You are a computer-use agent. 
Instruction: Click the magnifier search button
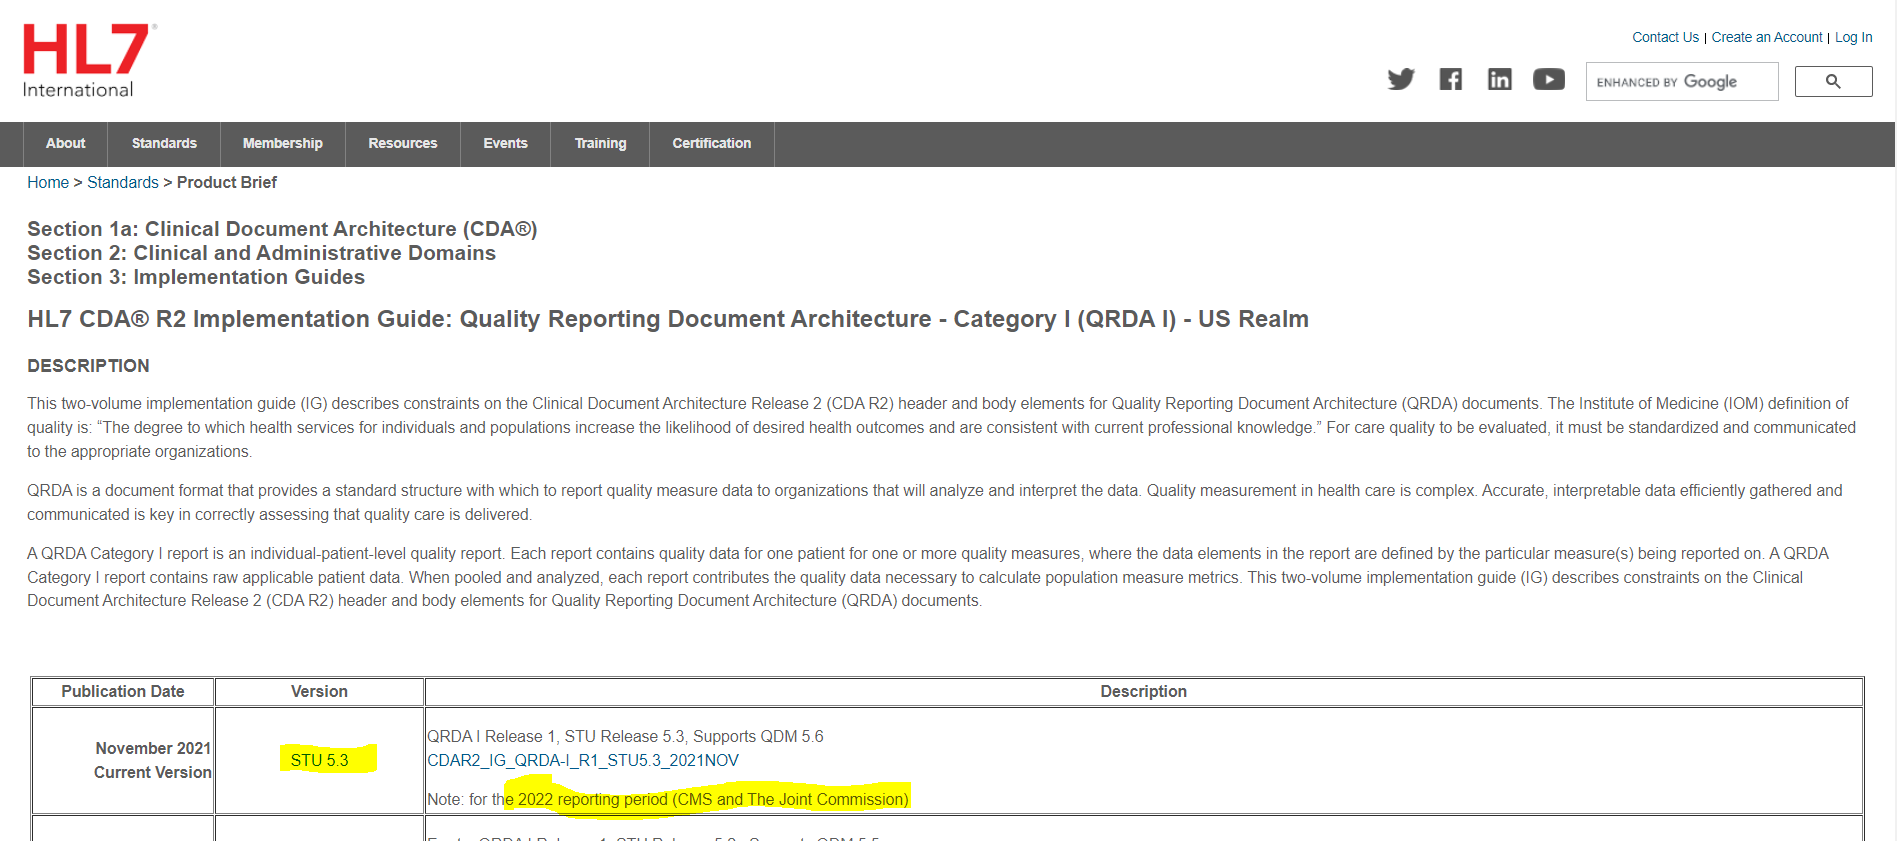(x=1833, y=82)
